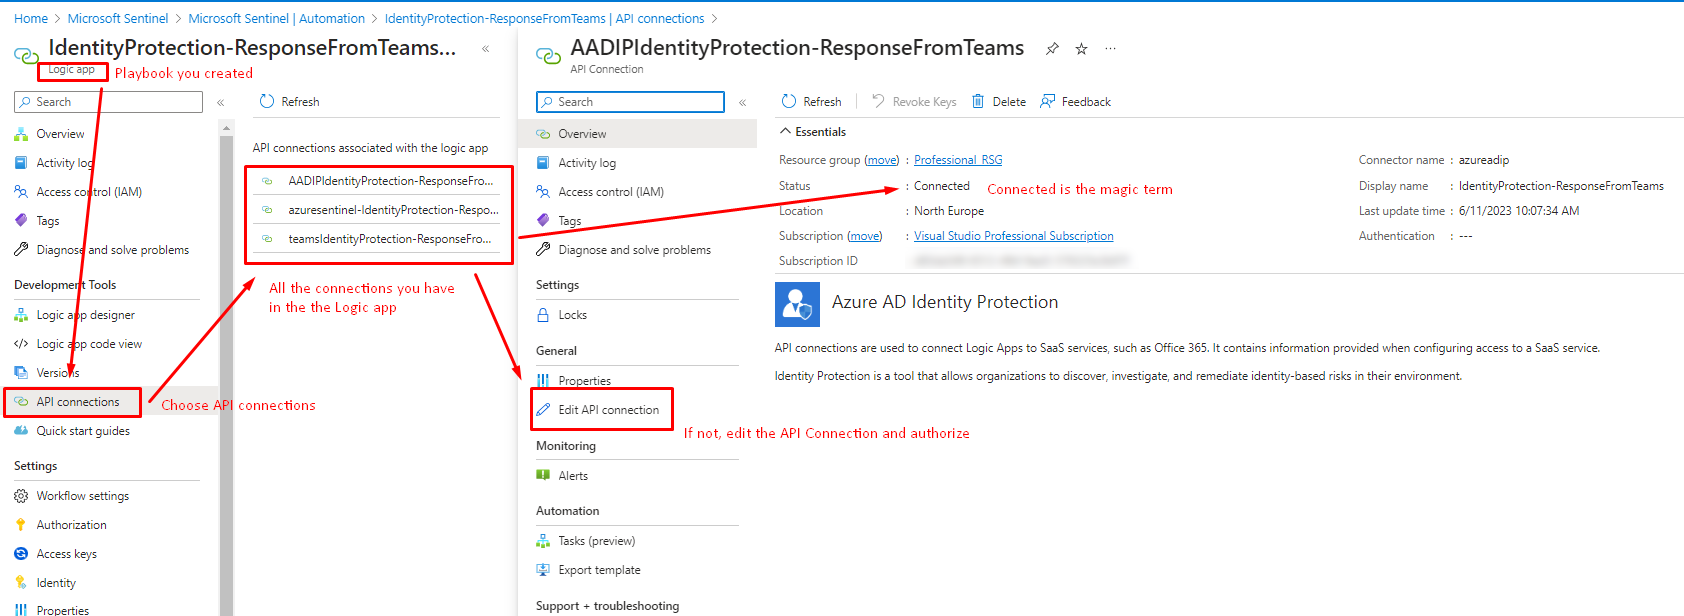Open Edit API connection menu item

[608, 410]
